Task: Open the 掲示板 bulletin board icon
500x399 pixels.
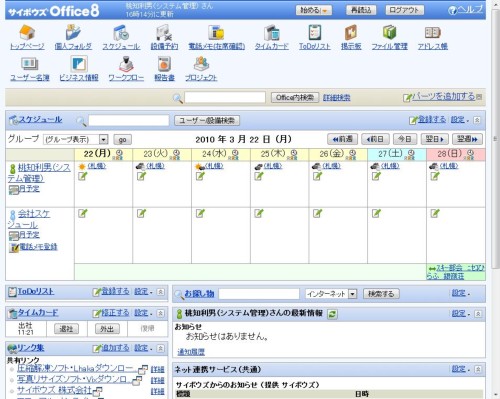Action: 351,33
